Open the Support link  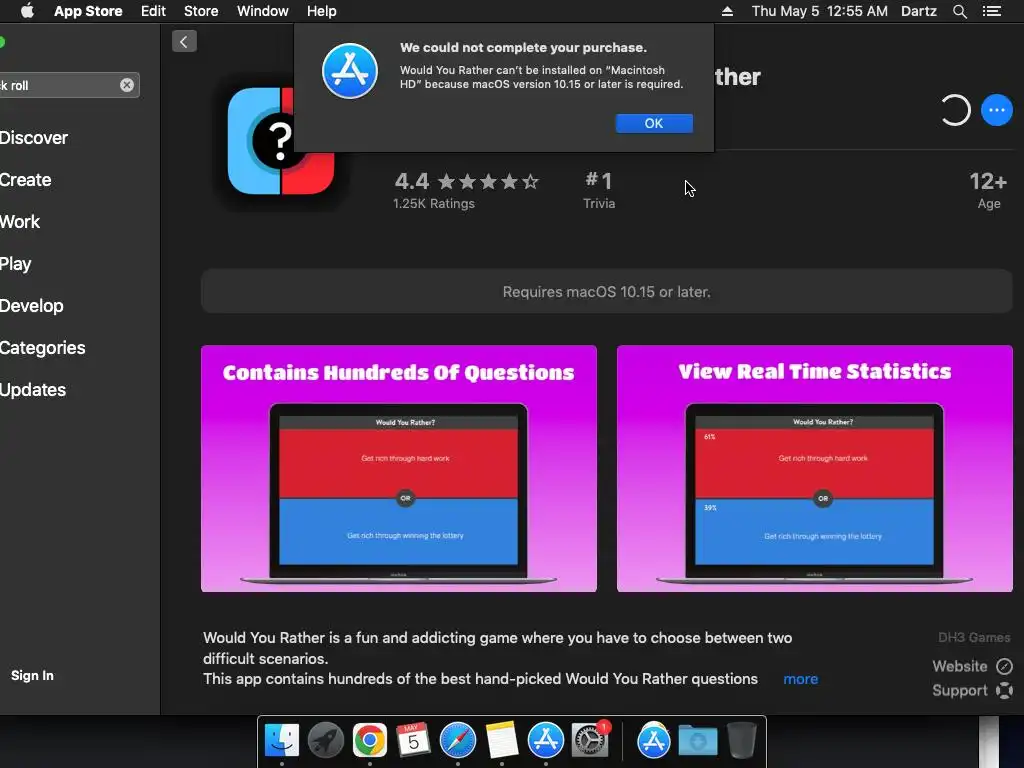tap(959, 690)
